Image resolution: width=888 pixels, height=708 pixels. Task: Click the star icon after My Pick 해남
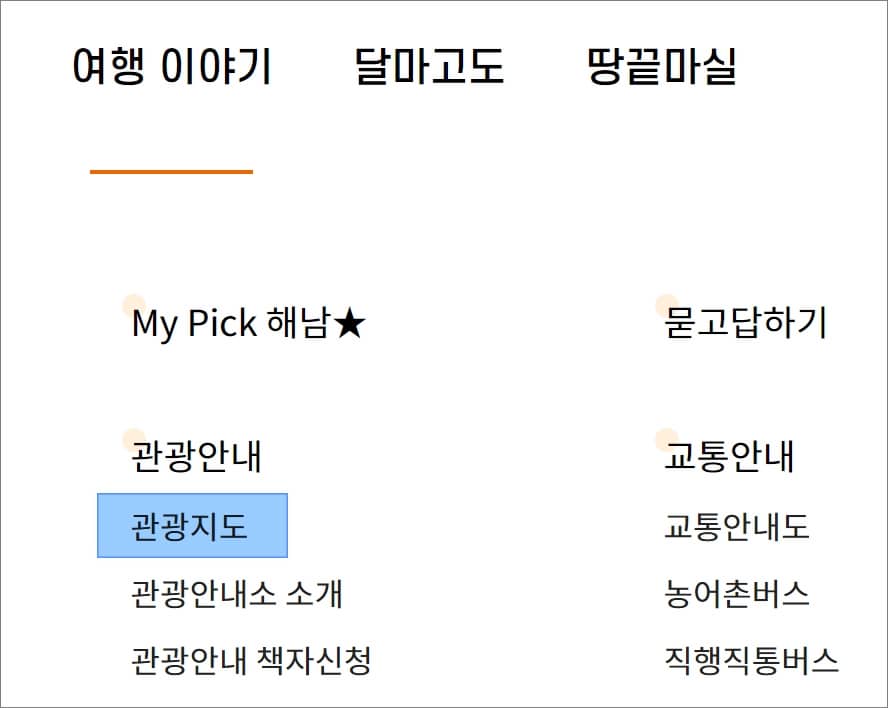coord(349,324)
